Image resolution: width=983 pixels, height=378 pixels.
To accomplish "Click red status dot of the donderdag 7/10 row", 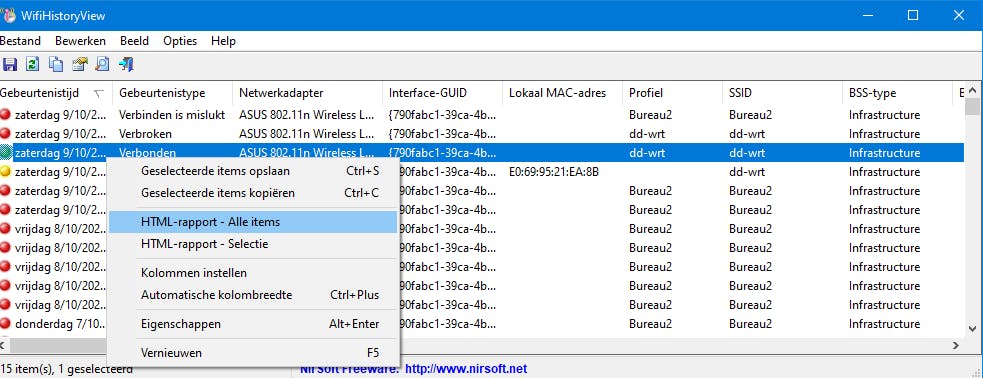I will tap(6, 324).
